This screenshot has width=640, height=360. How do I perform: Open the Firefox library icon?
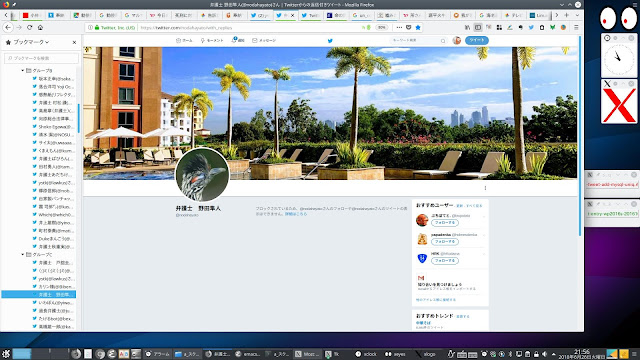[467, 27]
